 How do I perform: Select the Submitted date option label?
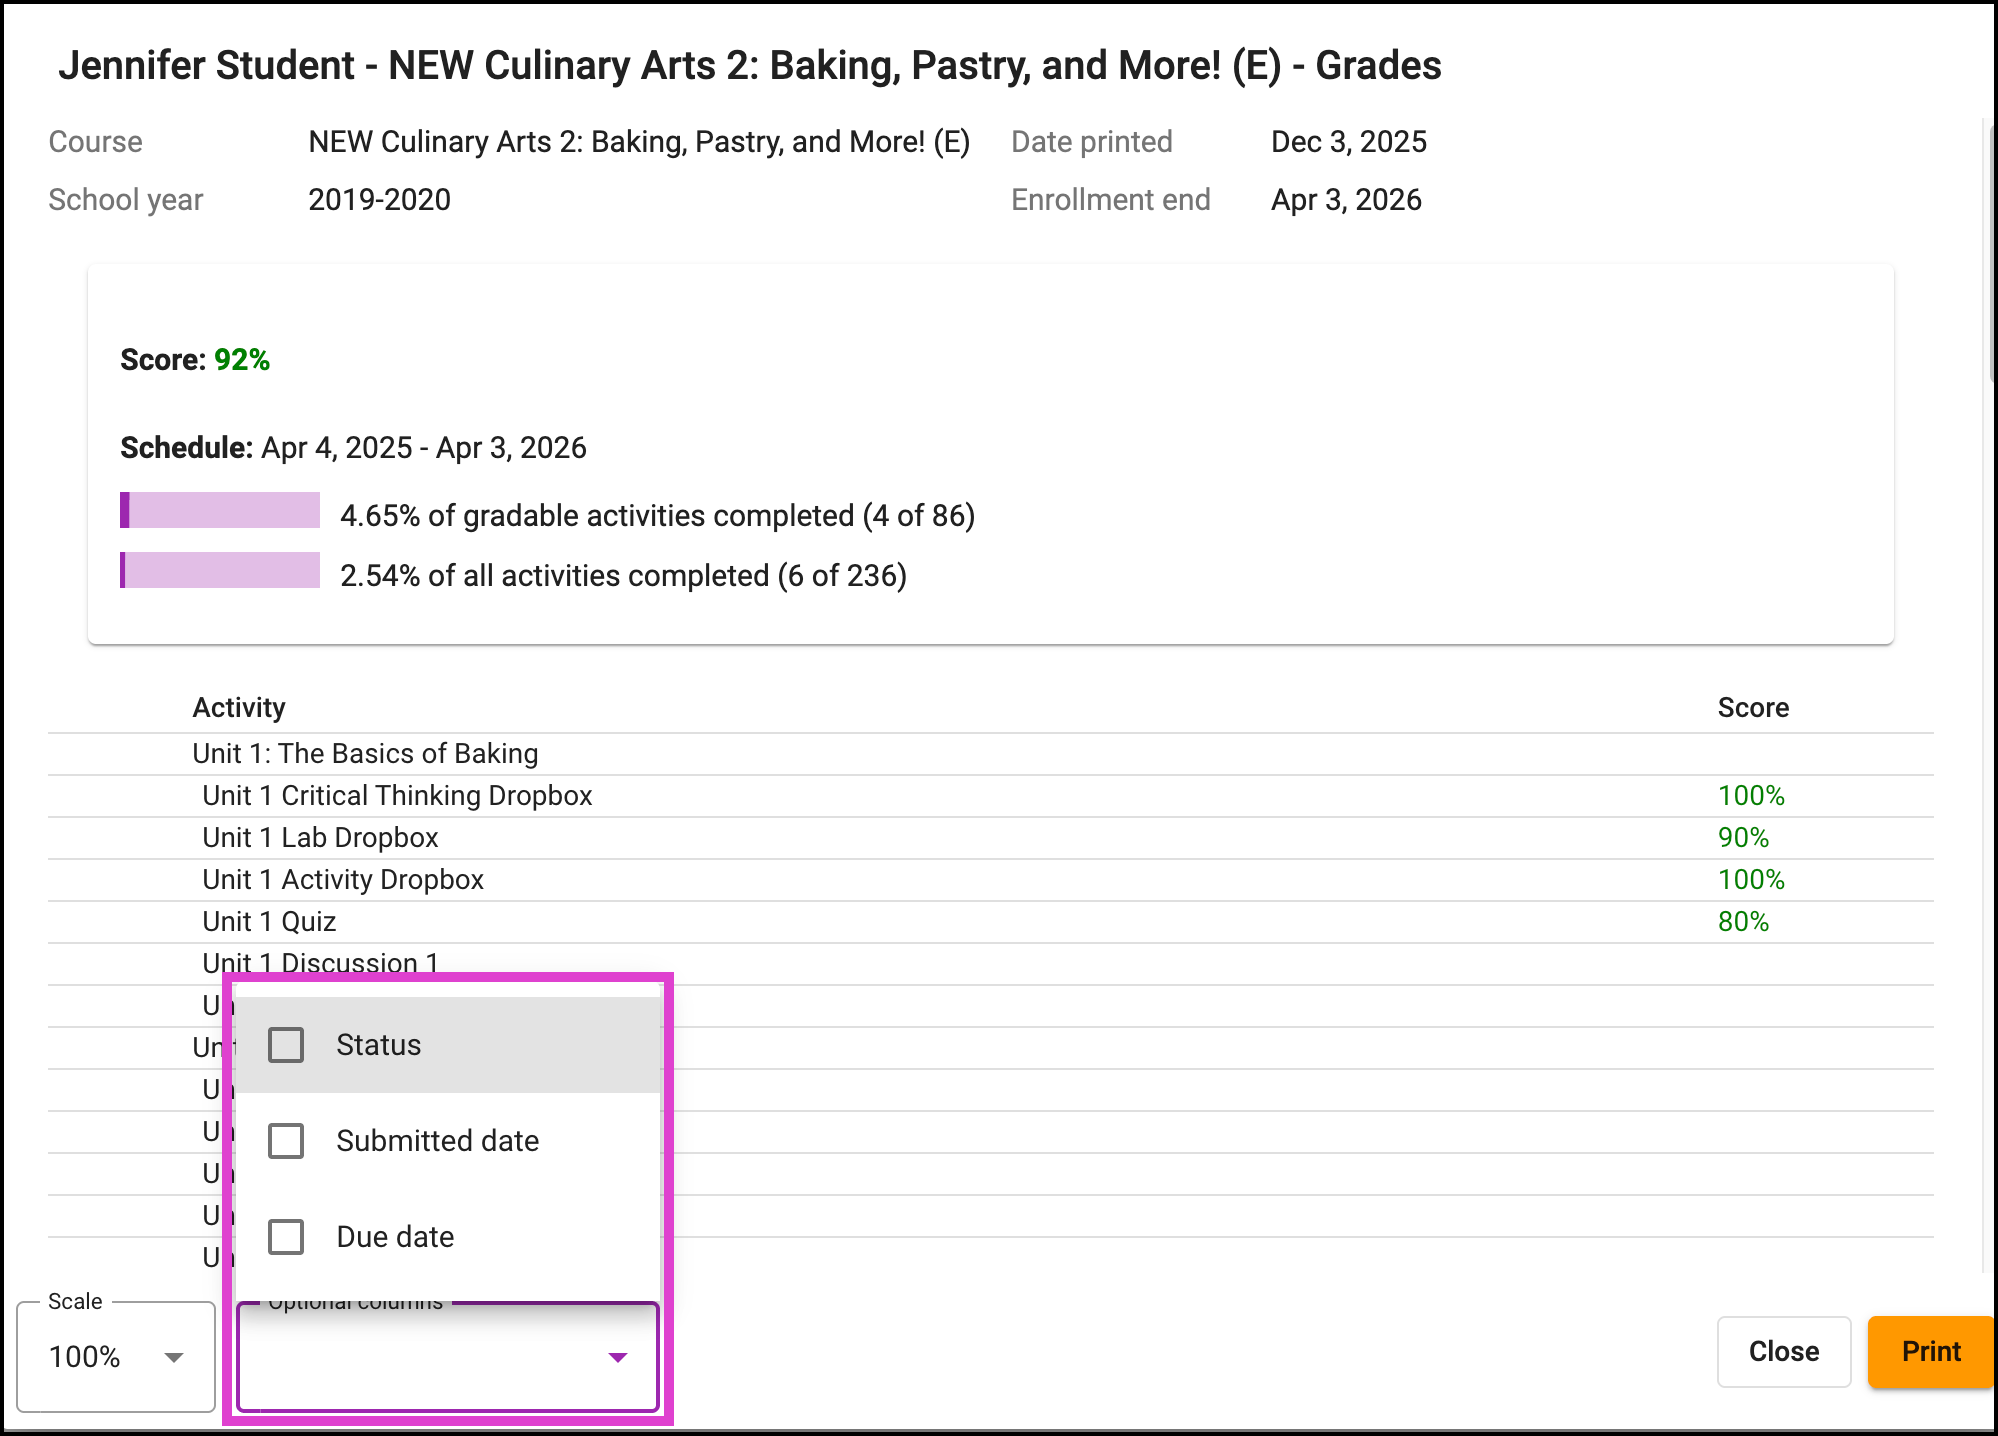point(438,1141)
